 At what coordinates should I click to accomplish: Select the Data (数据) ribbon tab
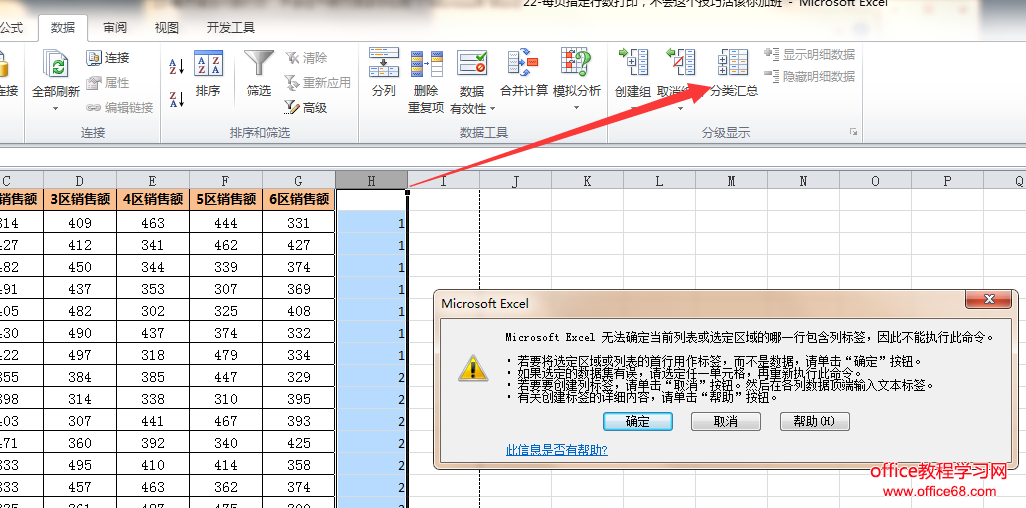click(63, 27)
